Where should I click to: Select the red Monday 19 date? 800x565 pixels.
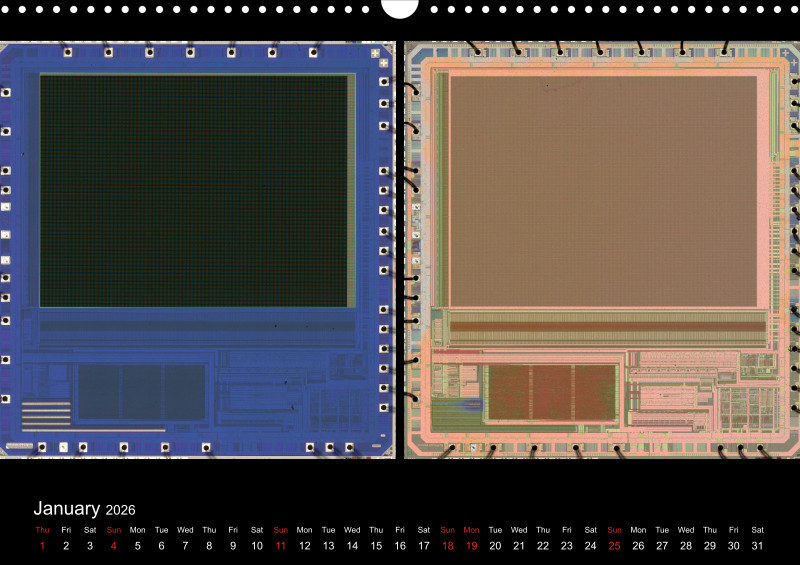coord(471,546)
